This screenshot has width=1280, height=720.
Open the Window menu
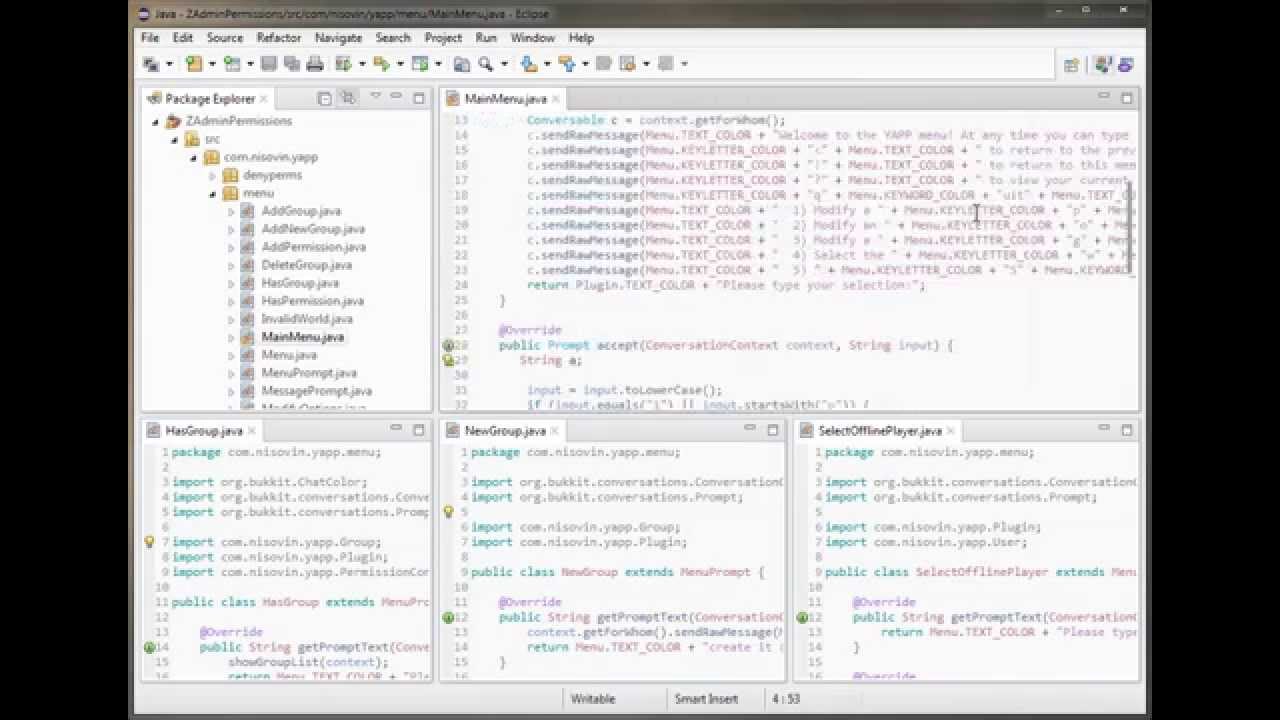click(533, 37)
